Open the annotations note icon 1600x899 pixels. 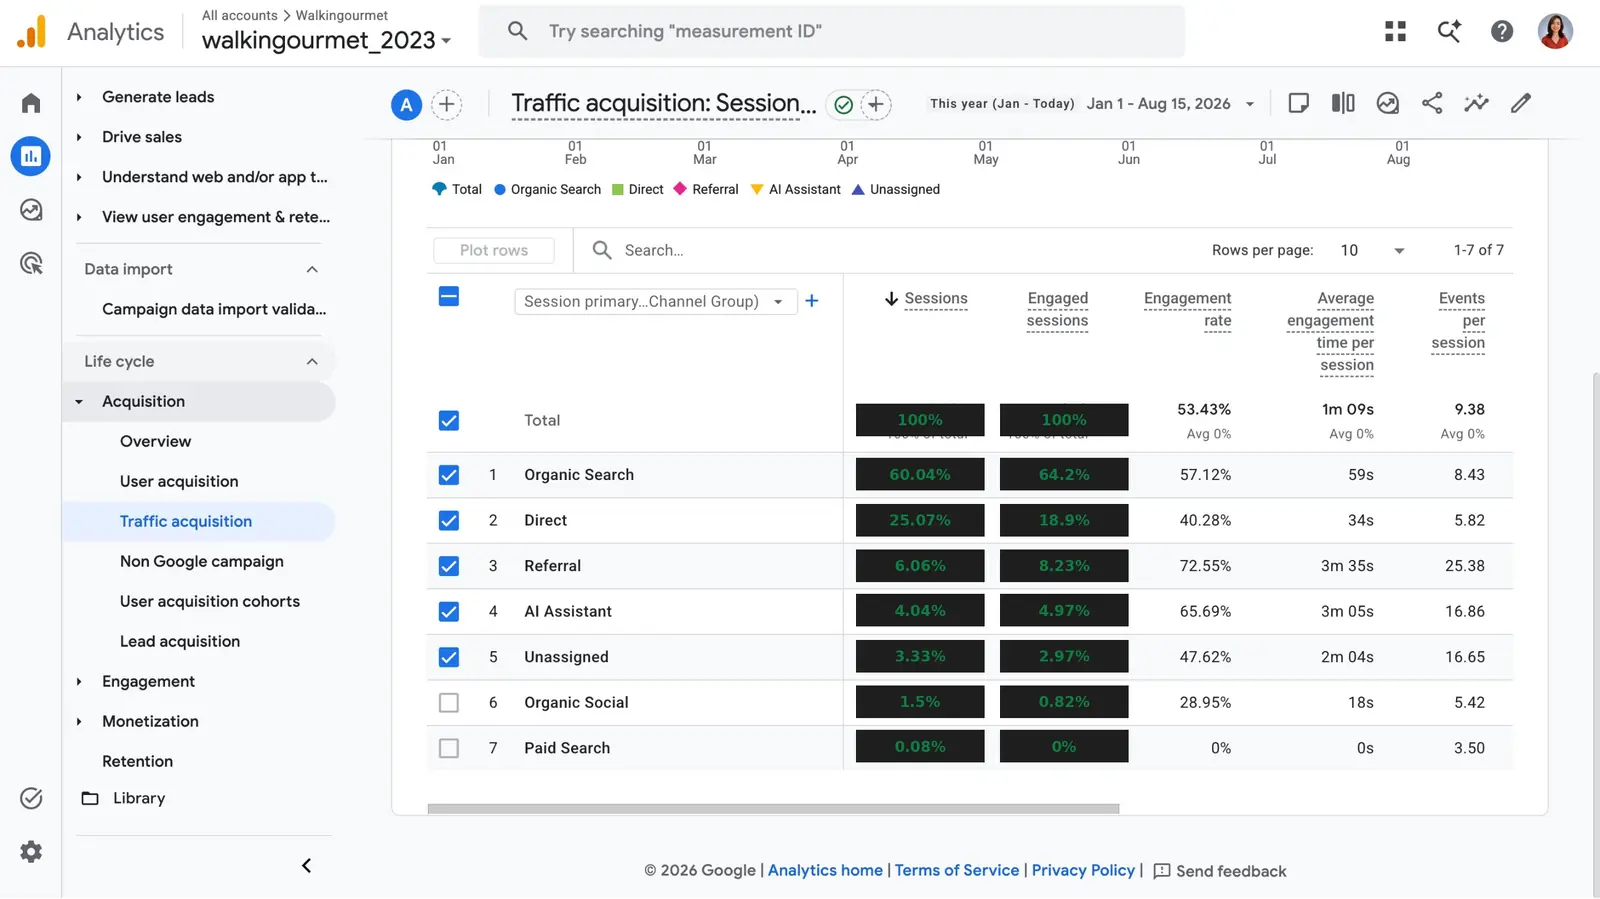pos(1299,103)
